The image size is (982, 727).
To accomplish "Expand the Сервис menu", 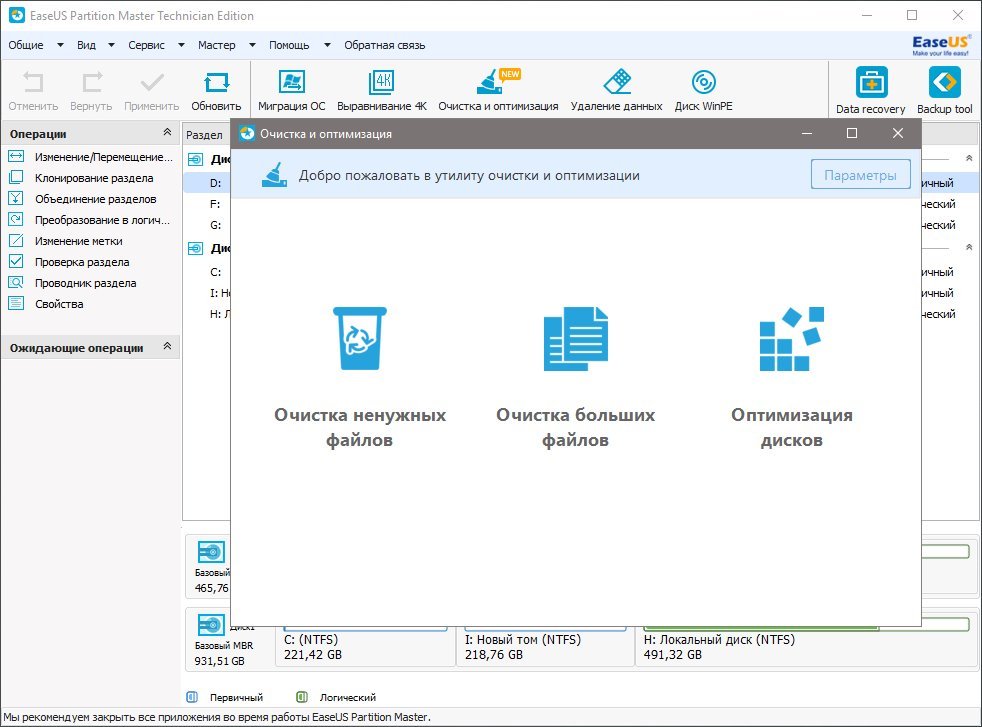I will coord(156,45).
